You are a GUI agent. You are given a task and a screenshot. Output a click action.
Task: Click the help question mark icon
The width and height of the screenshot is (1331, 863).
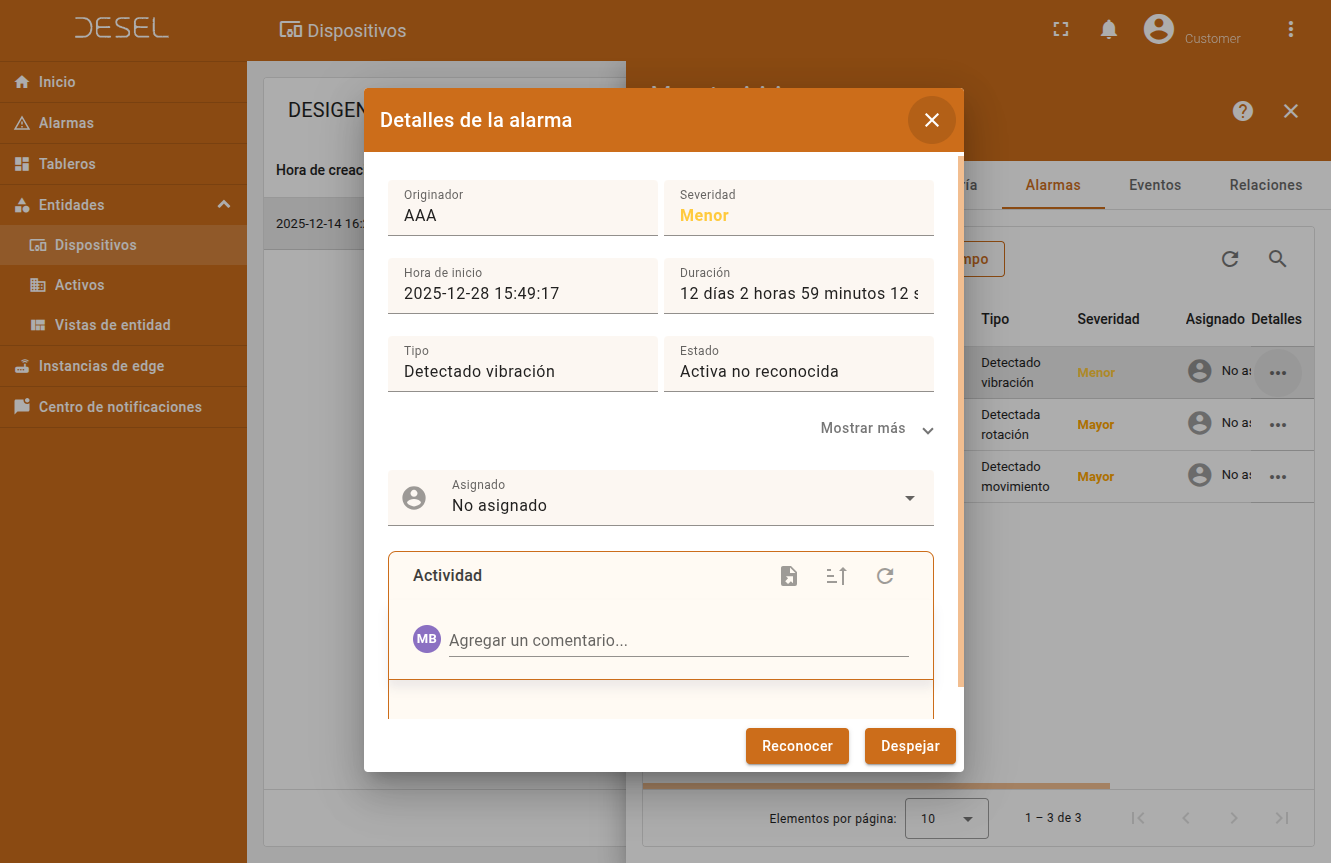[1243, 111]
